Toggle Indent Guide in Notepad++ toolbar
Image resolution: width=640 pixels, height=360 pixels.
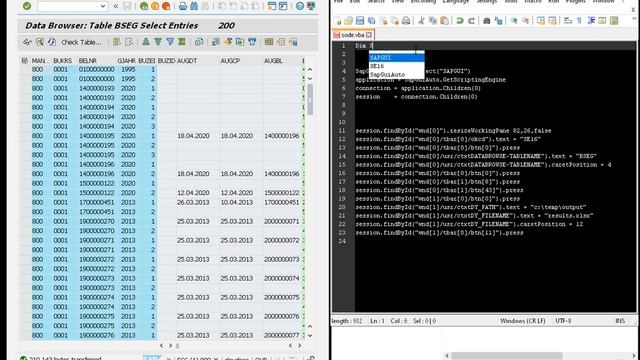pos(591,20)
